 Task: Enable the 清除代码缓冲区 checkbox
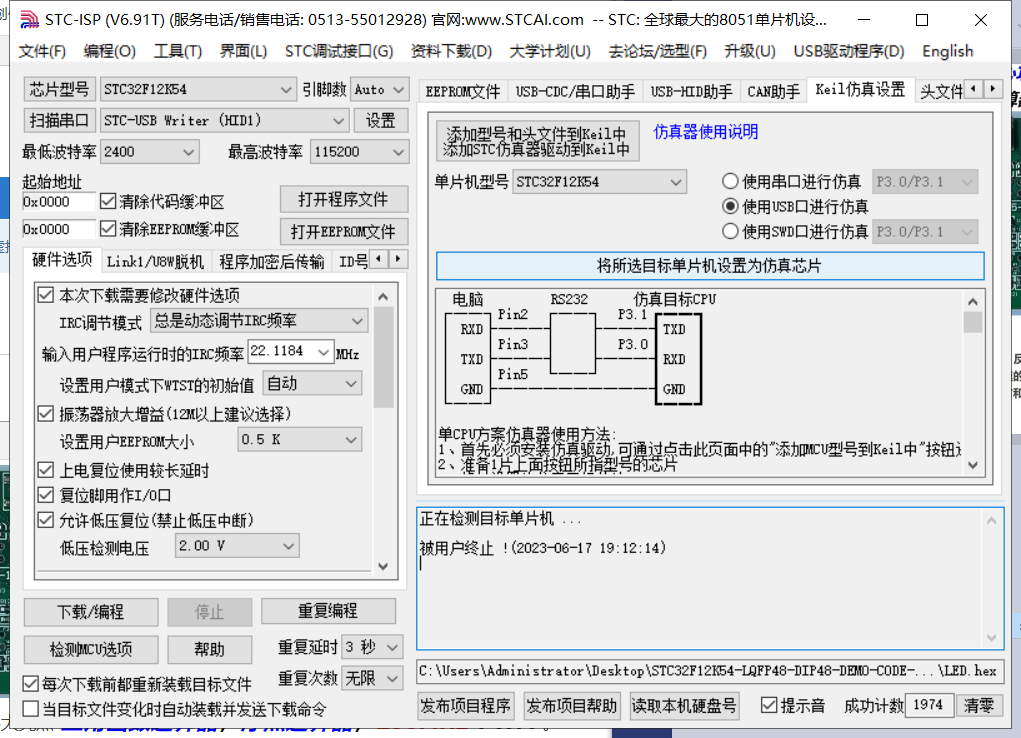(109, 201)
